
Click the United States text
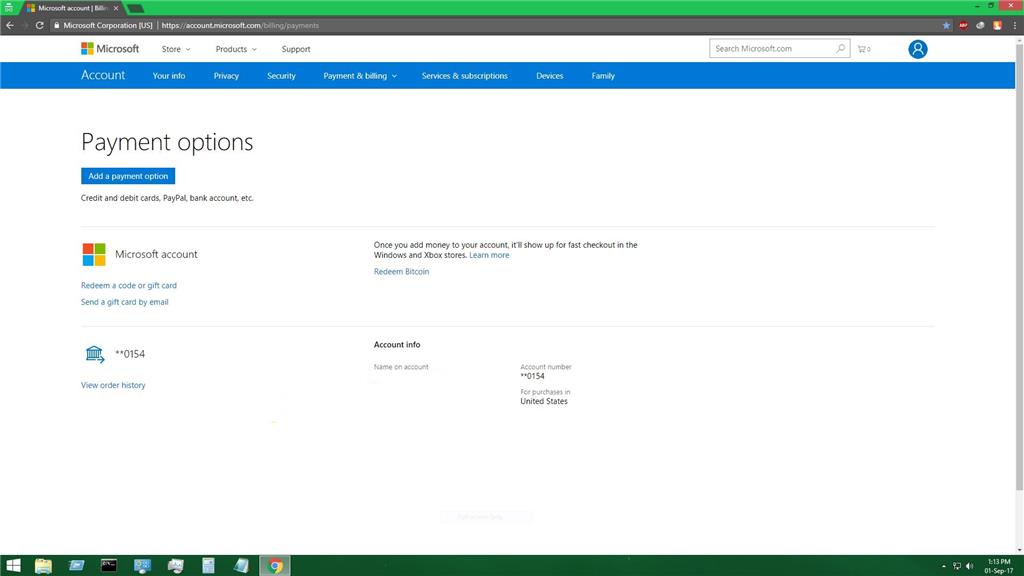544,402
